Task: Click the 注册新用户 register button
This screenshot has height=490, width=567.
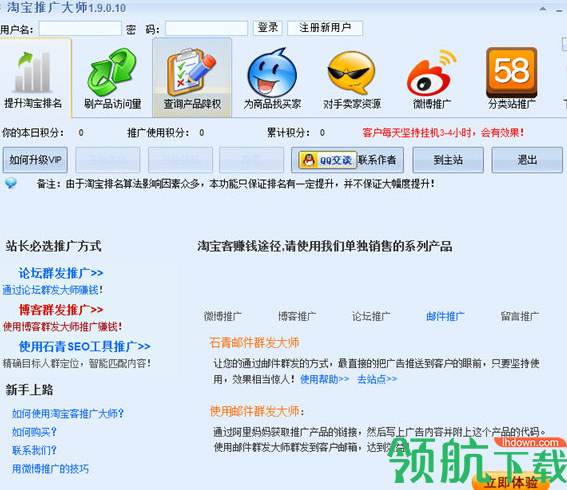Action: 325,28
